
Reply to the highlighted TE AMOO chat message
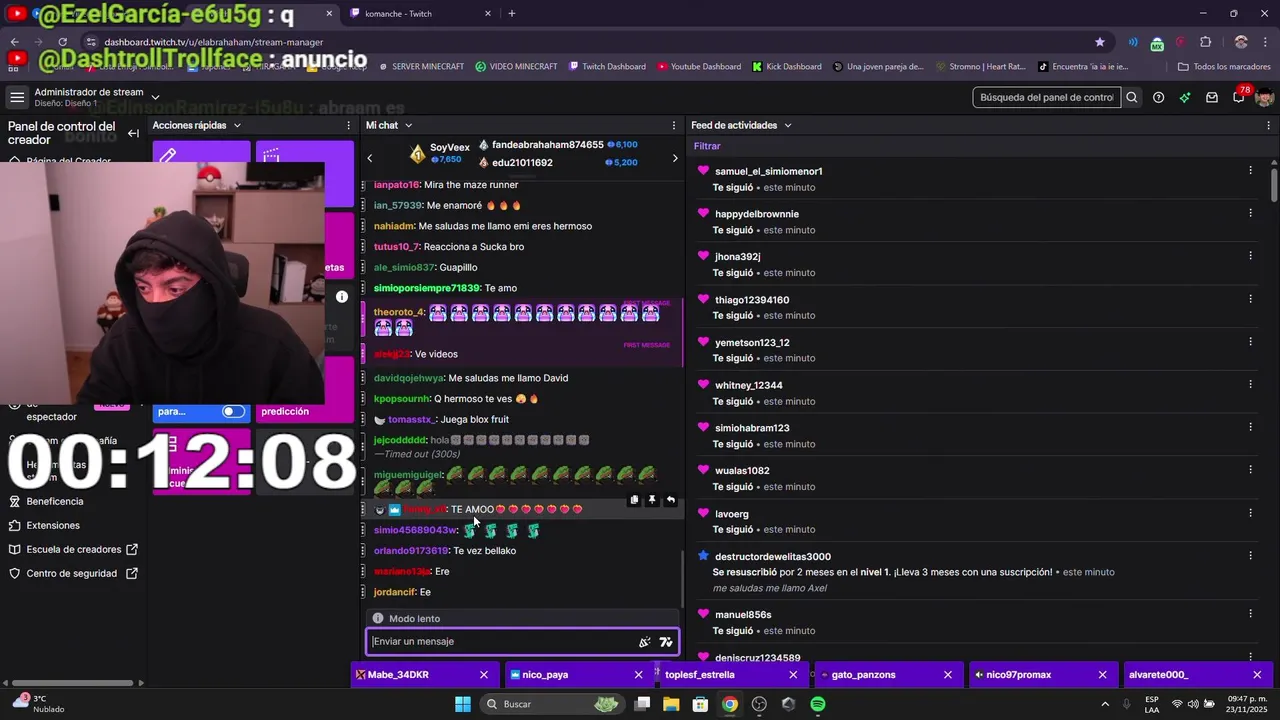[670, 500]
